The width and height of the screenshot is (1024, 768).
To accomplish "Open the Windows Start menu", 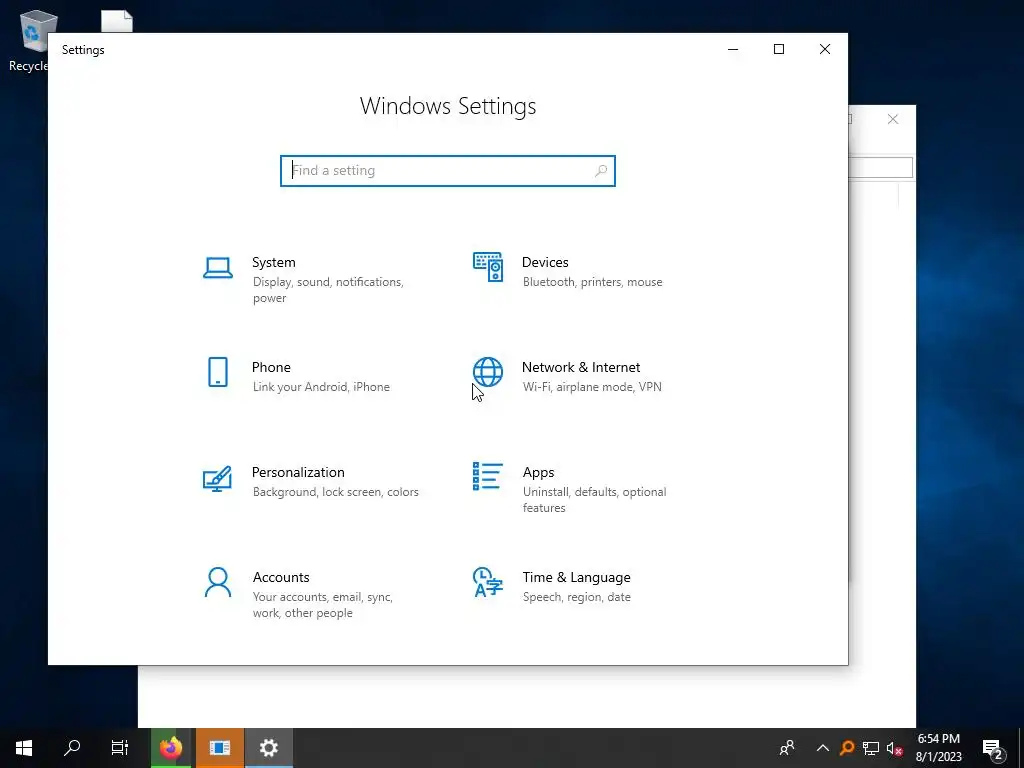I will pos(24,748).
